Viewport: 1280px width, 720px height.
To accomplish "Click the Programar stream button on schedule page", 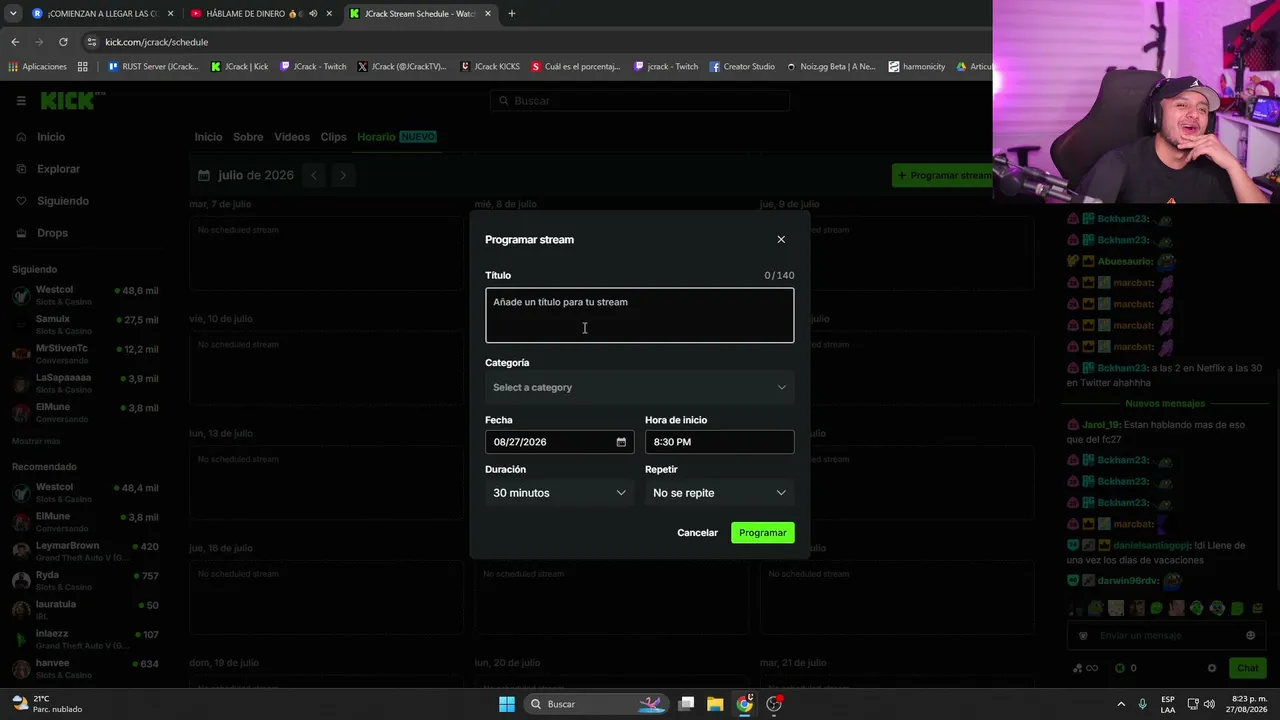I will pos(944,175).
